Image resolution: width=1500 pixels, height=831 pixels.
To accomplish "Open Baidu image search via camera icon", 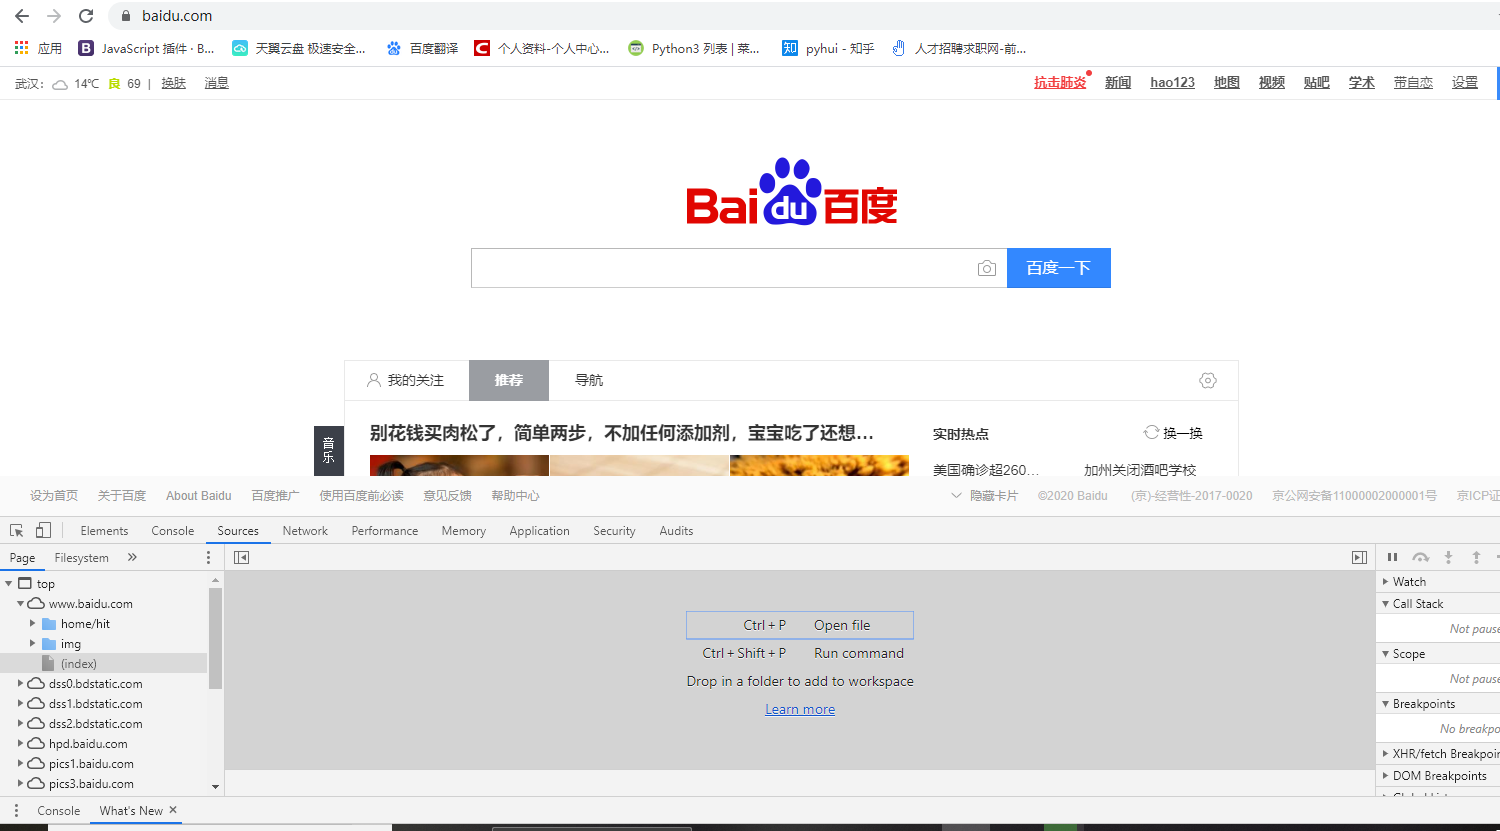I will coord(987,268).
